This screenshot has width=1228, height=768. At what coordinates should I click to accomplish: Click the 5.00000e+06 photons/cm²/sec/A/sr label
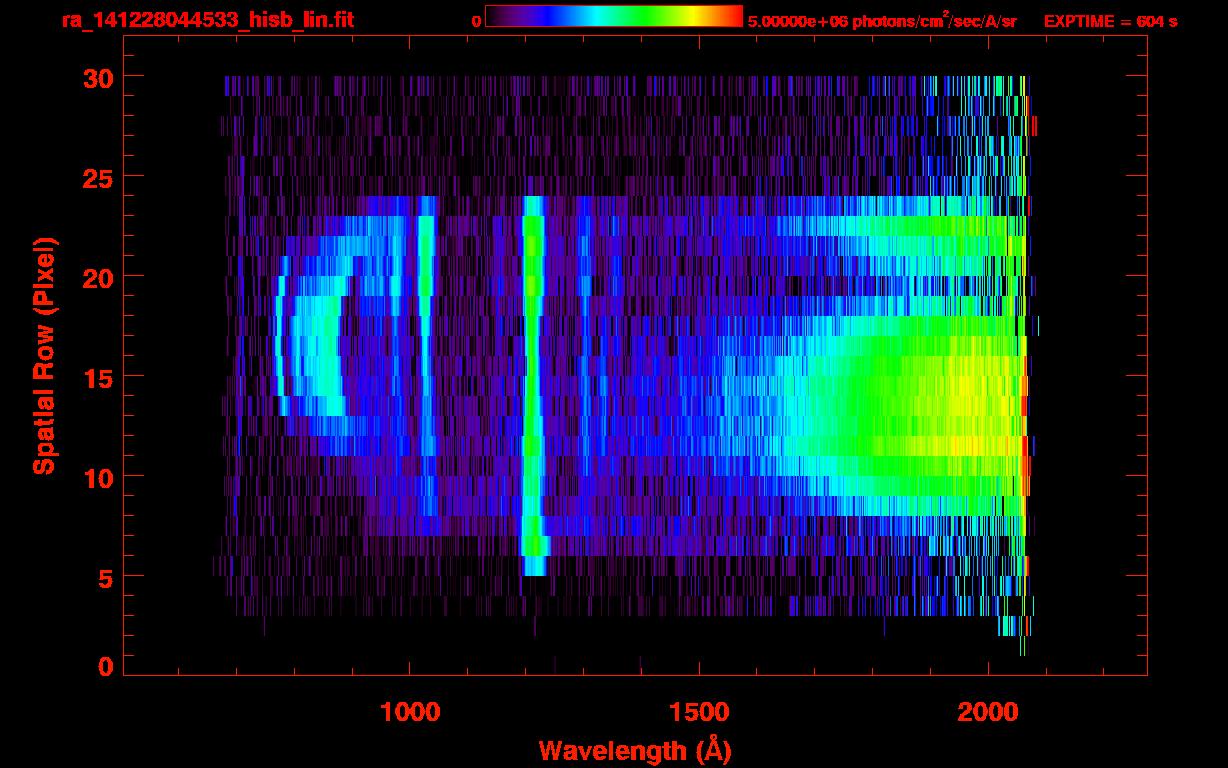(x=882, y=21)
